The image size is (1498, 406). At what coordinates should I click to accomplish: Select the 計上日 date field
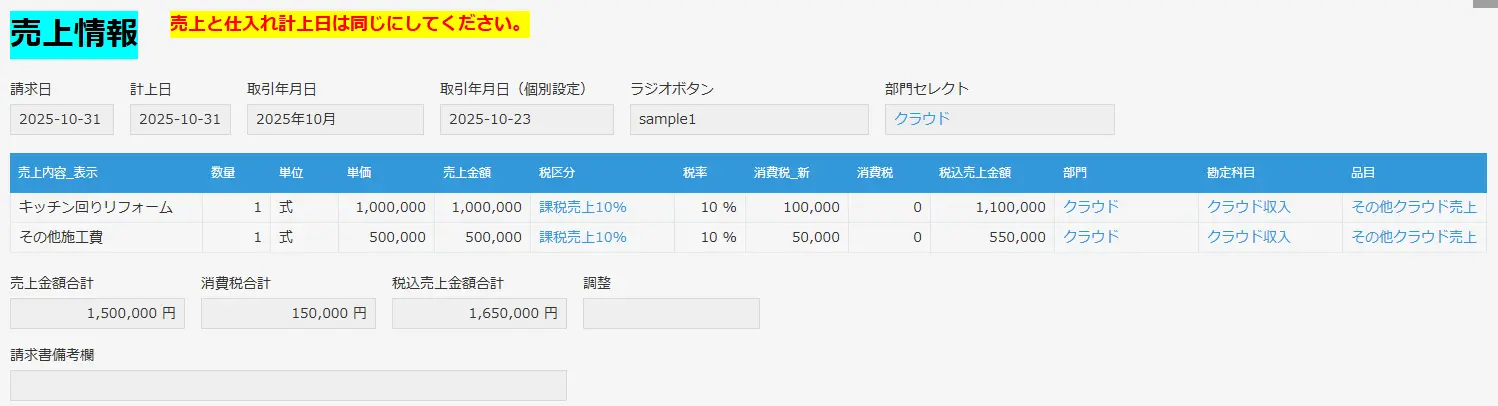coord(180,119)
